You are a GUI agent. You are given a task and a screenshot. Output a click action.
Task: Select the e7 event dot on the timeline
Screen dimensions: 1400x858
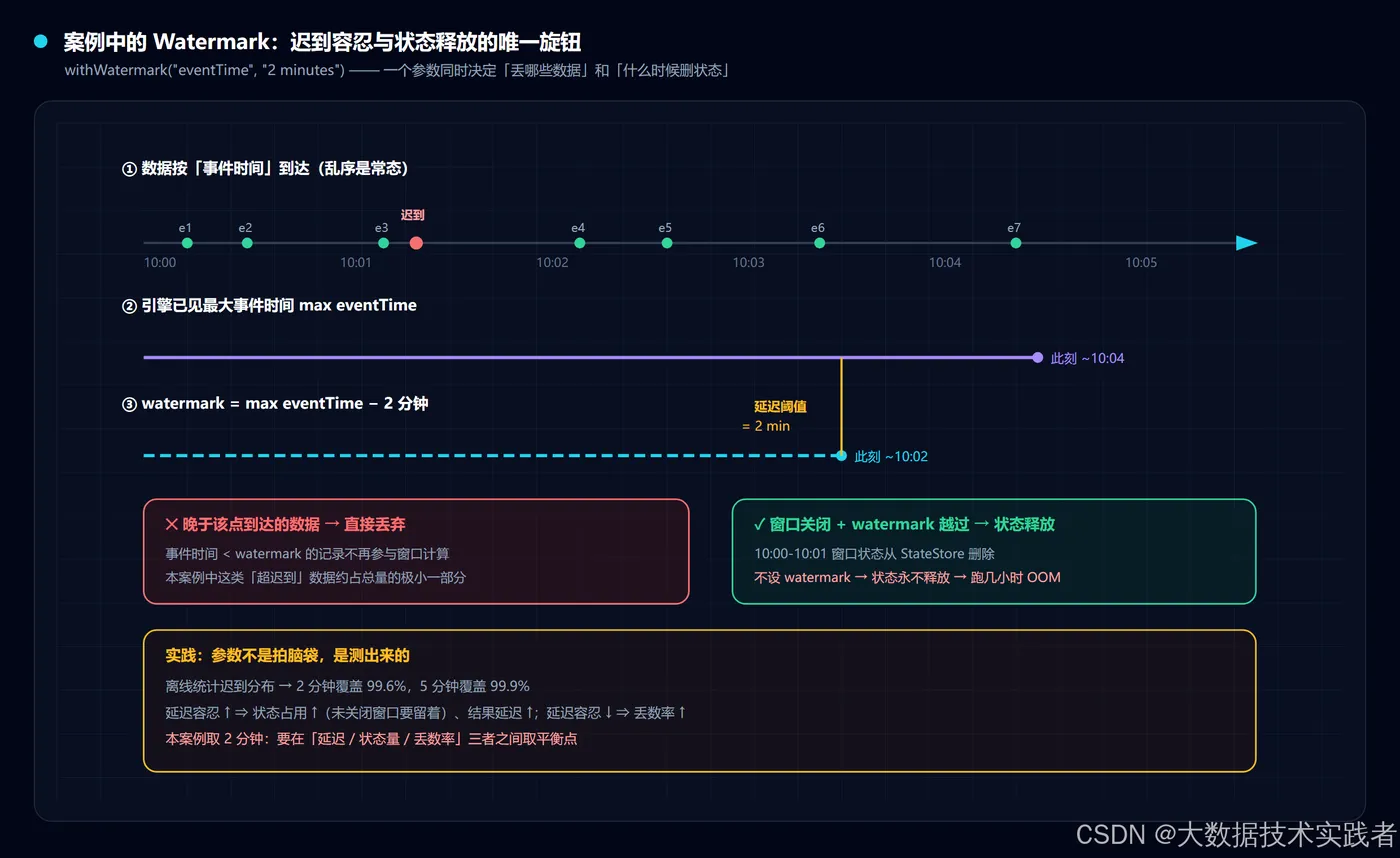(x=1016, y=243)
